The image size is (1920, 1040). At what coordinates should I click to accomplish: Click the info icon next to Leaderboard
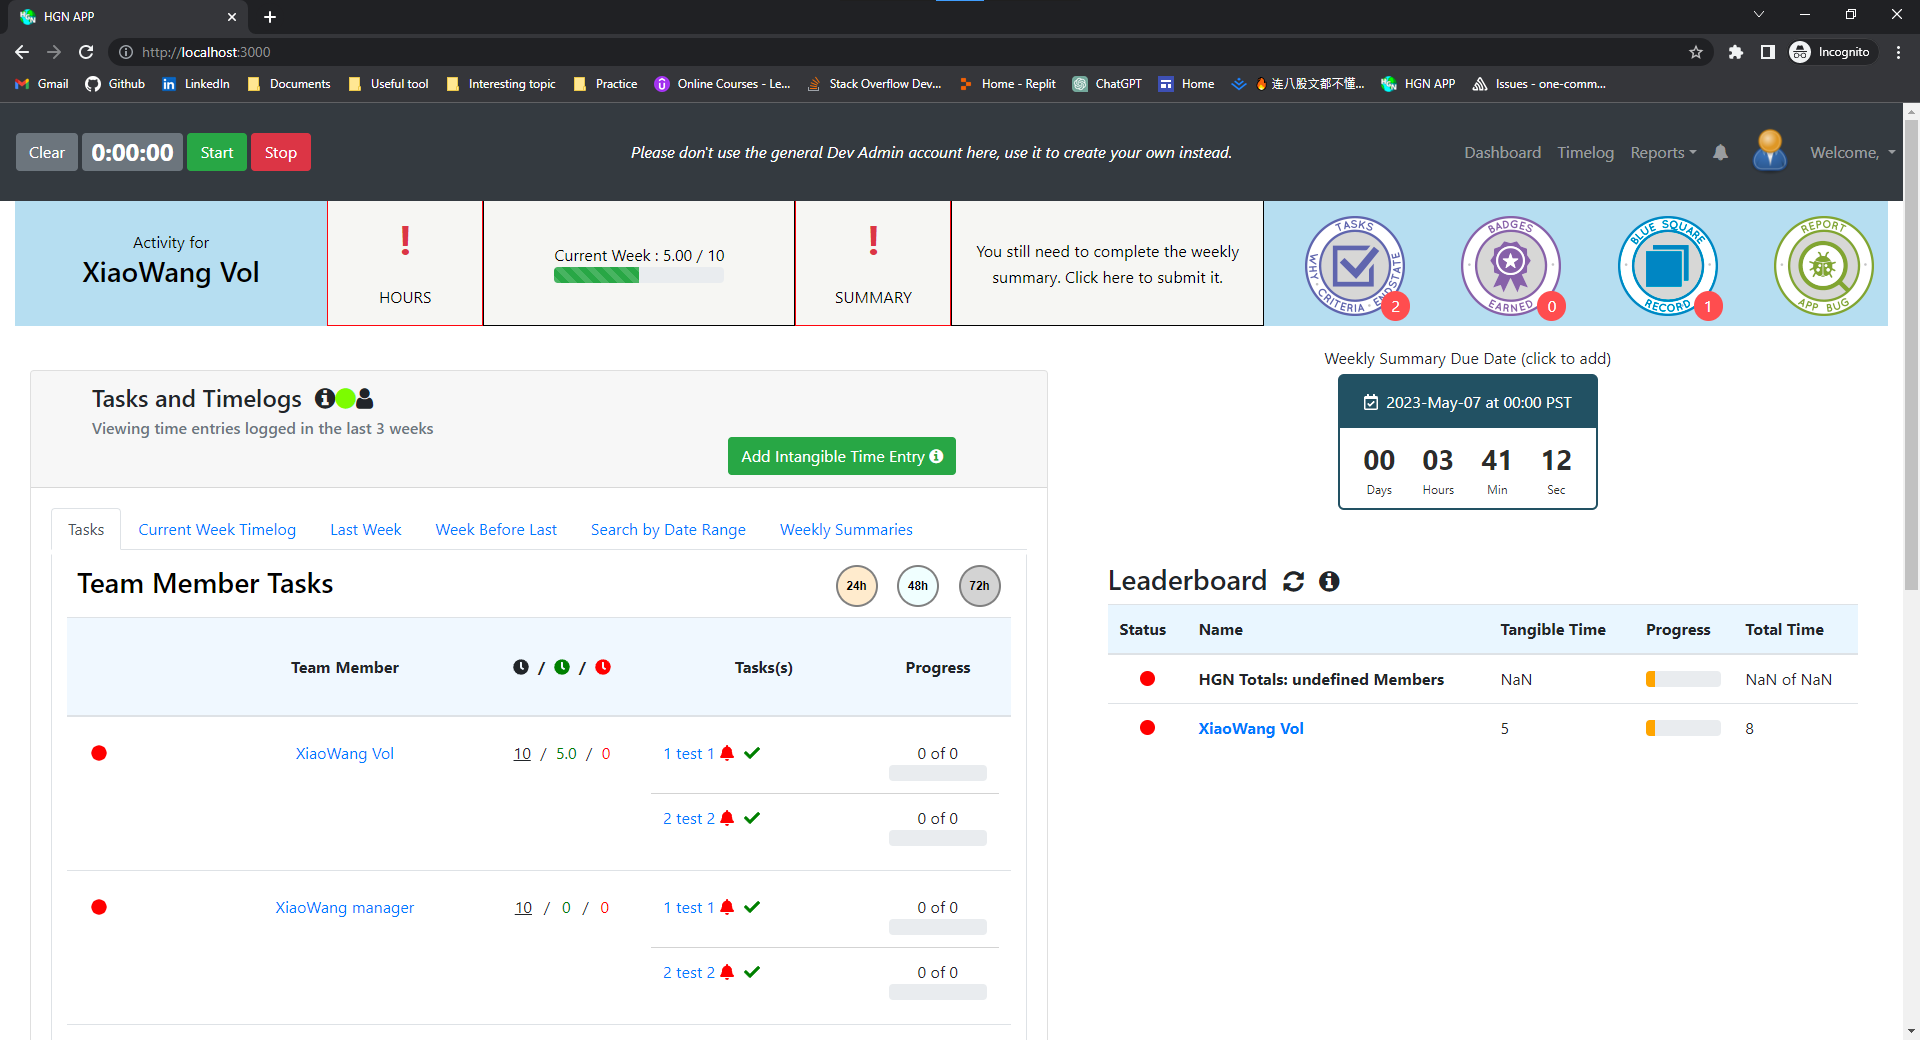(x=1329, y=581)
